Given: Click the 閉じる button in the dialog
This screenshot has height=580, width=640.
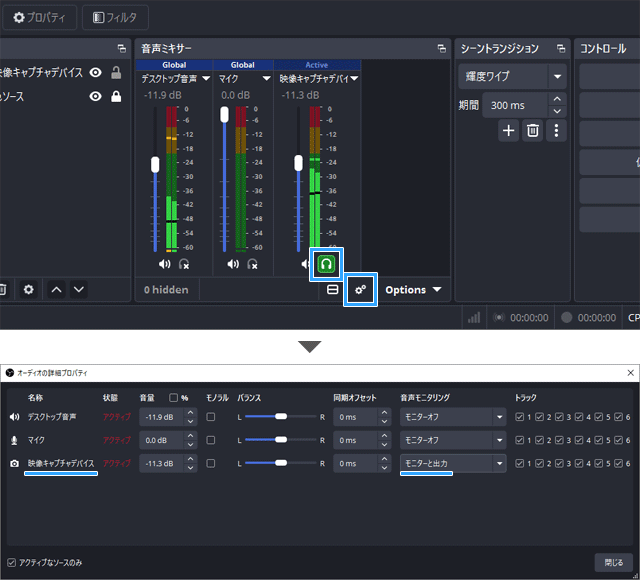Looking at the screenshot, I should (x=614, y=562).
